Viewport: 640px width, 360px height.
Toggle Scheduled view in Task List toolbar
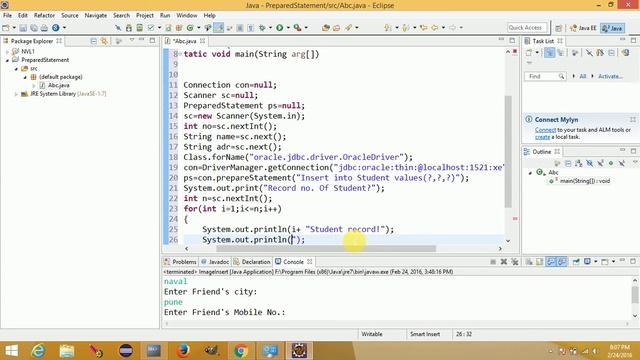coord(560,53)
